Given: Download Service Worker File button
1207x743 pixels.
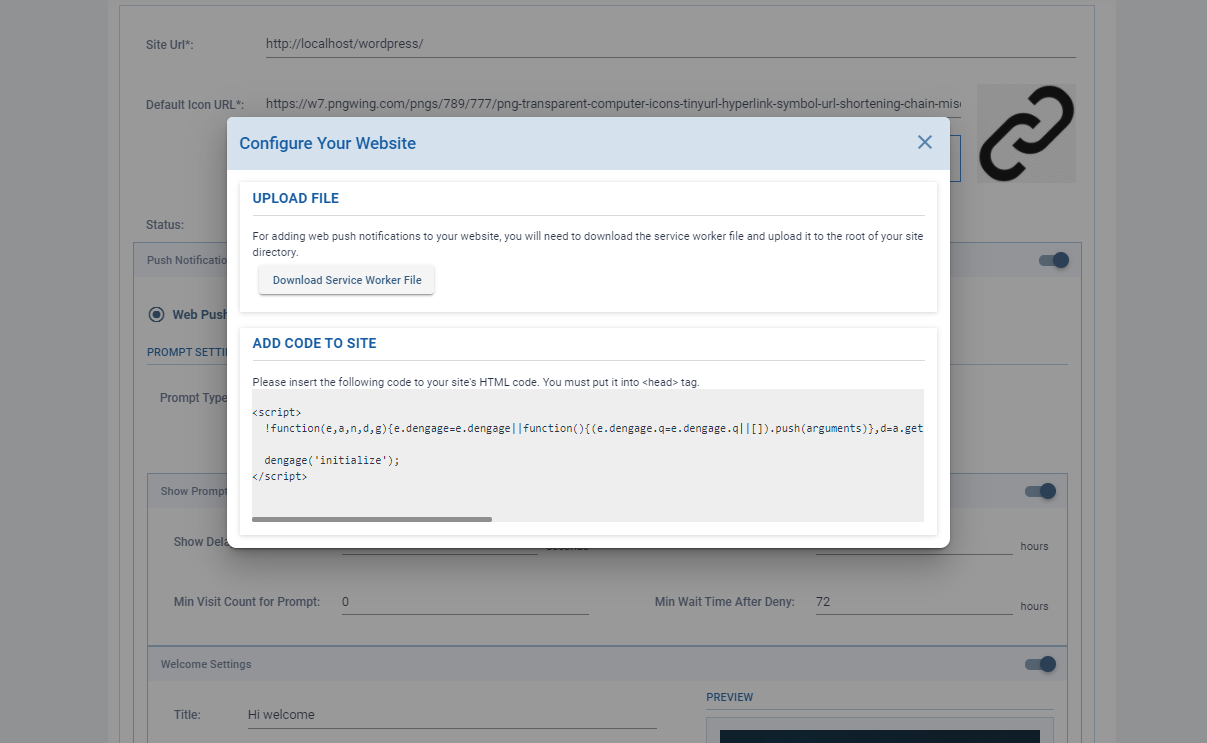Looking at the screenshot, I should point(347,280).
